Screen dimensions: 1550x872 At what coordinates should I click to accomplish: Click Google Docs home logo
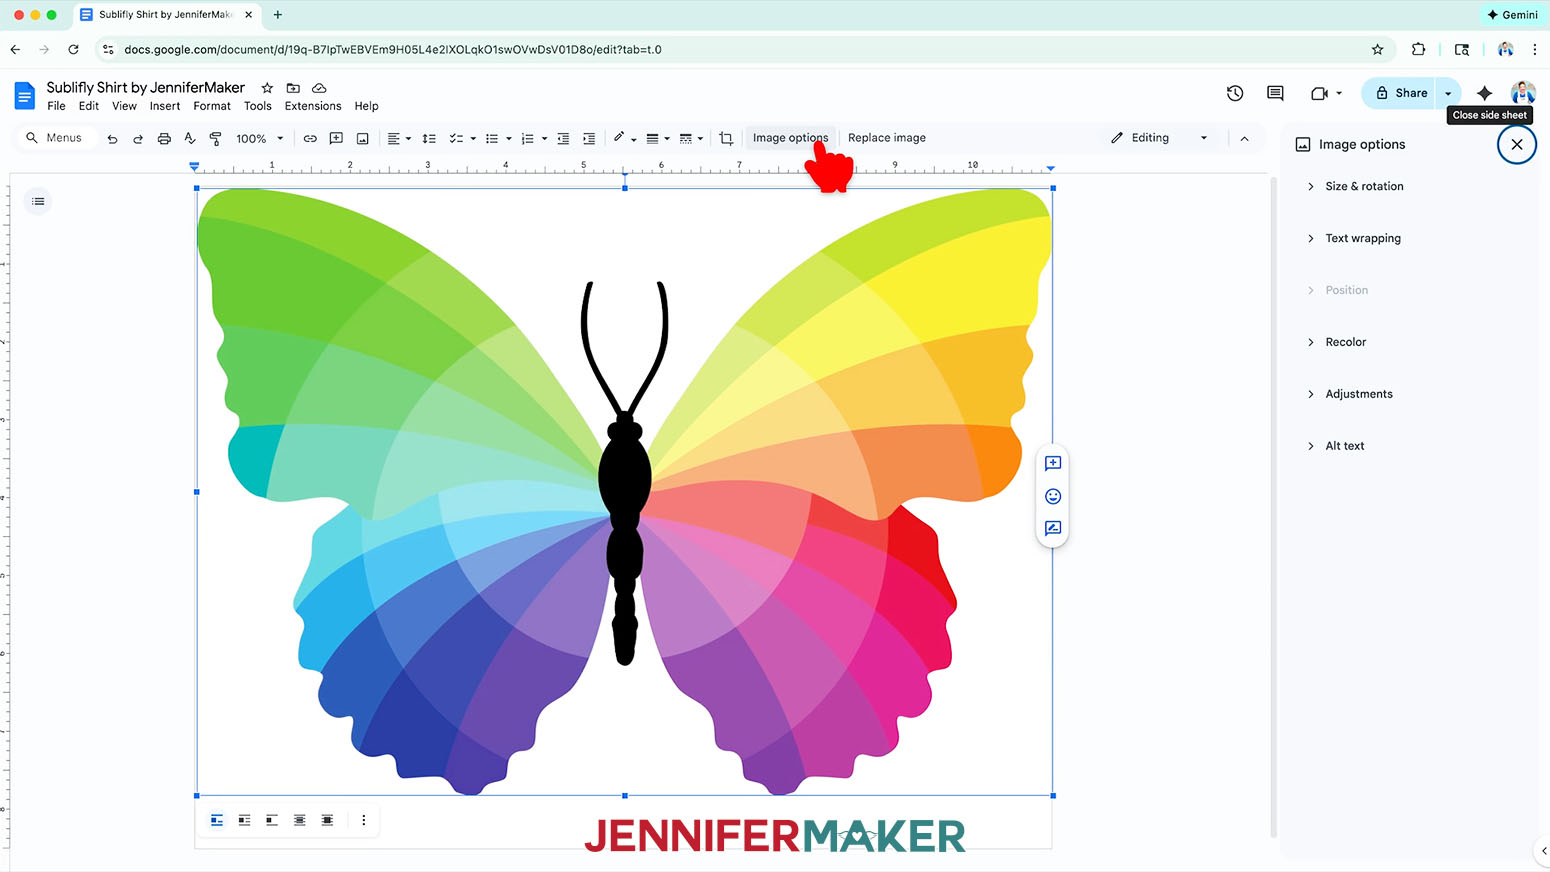point(24,96)
